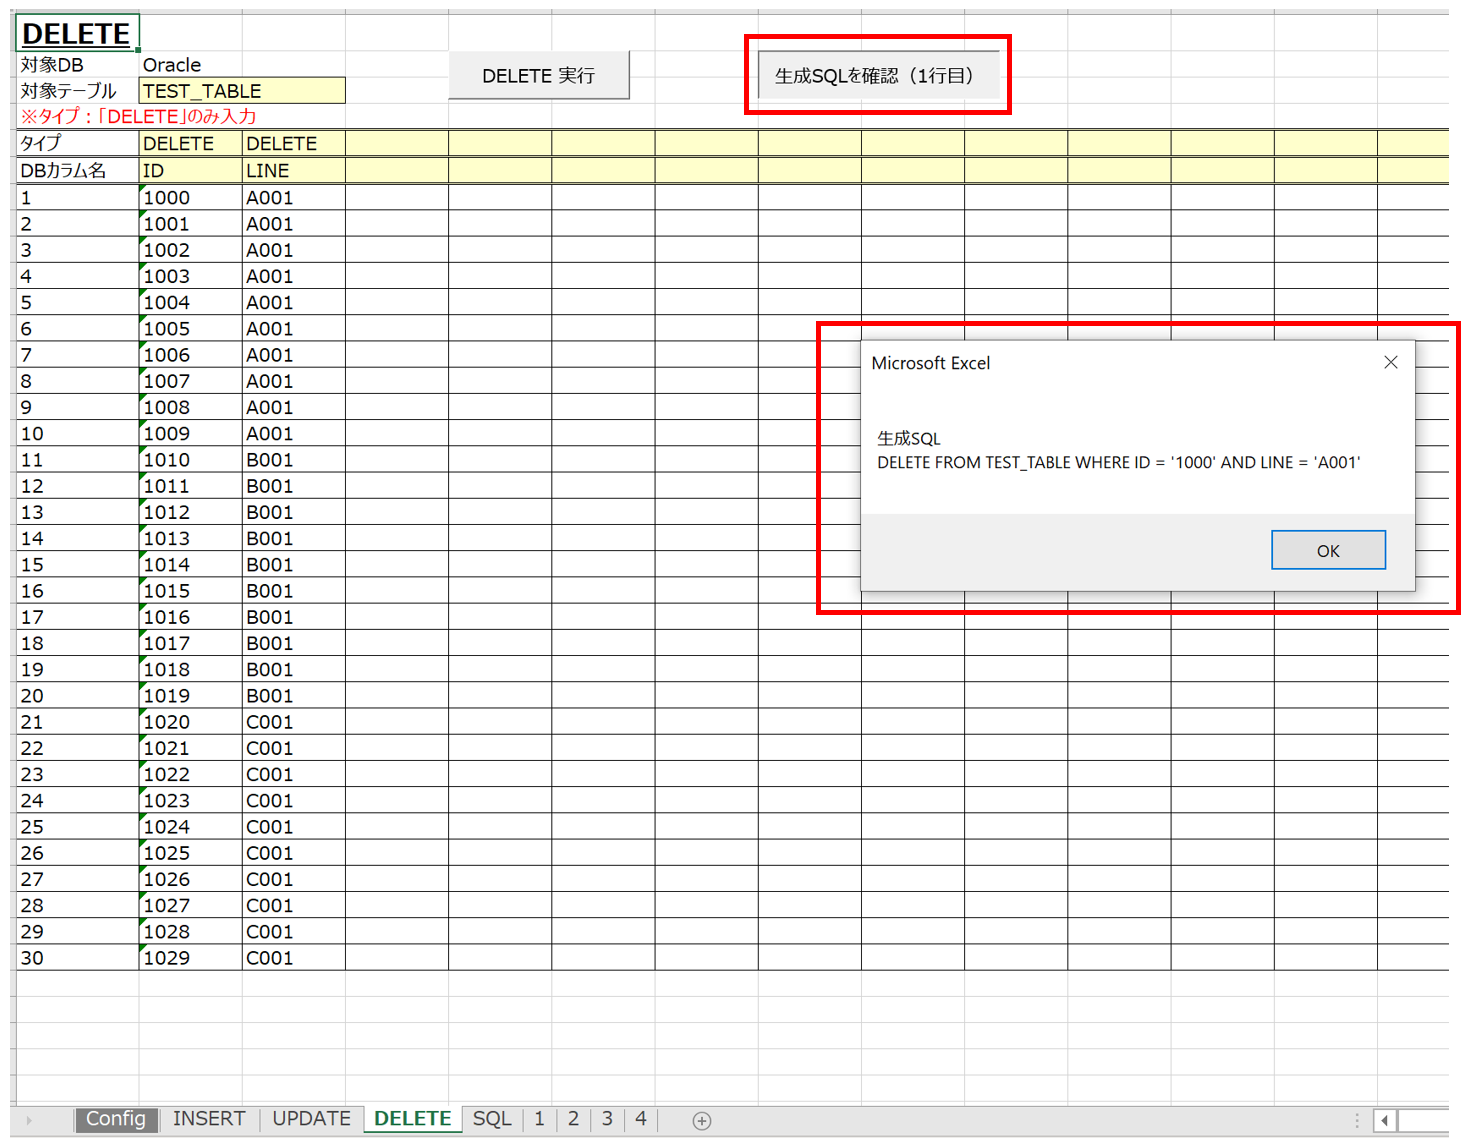Click OK in the generated SQL dialog
This screenshot has height=1148, width=1475.
click(x=1328, y=550)
